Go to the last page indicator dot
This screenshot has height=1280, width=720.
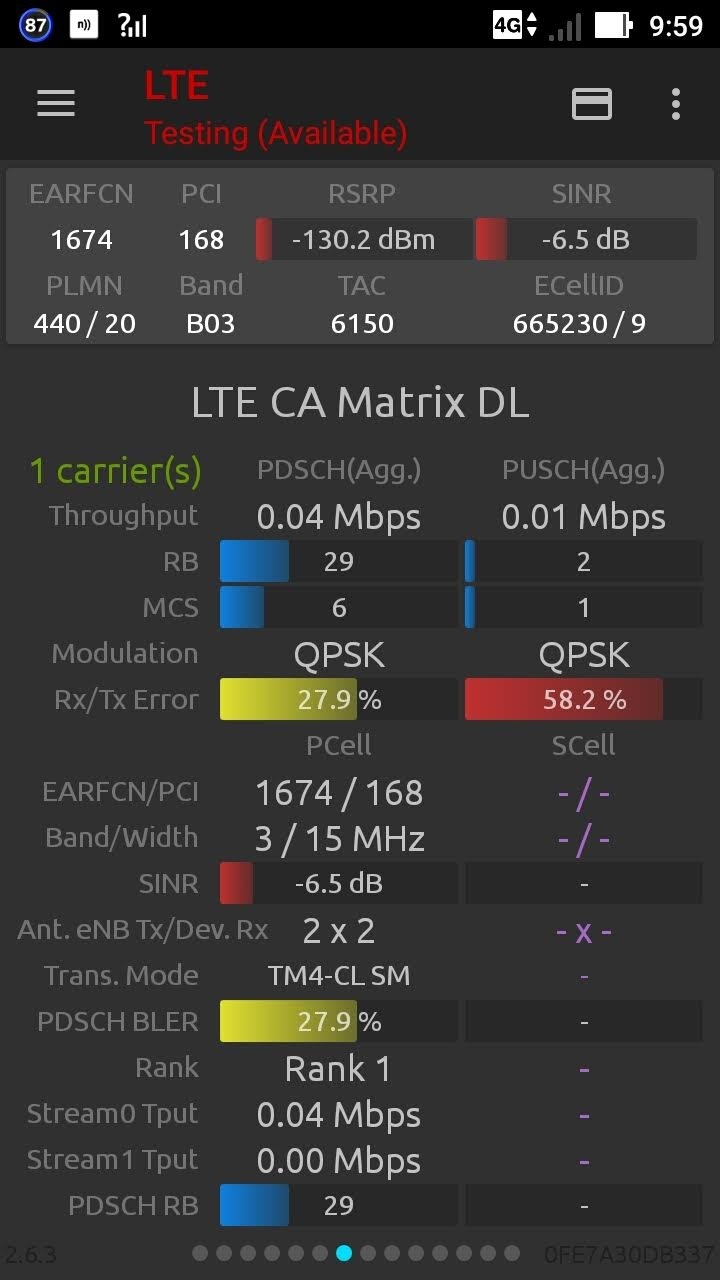pos(512,1253)
